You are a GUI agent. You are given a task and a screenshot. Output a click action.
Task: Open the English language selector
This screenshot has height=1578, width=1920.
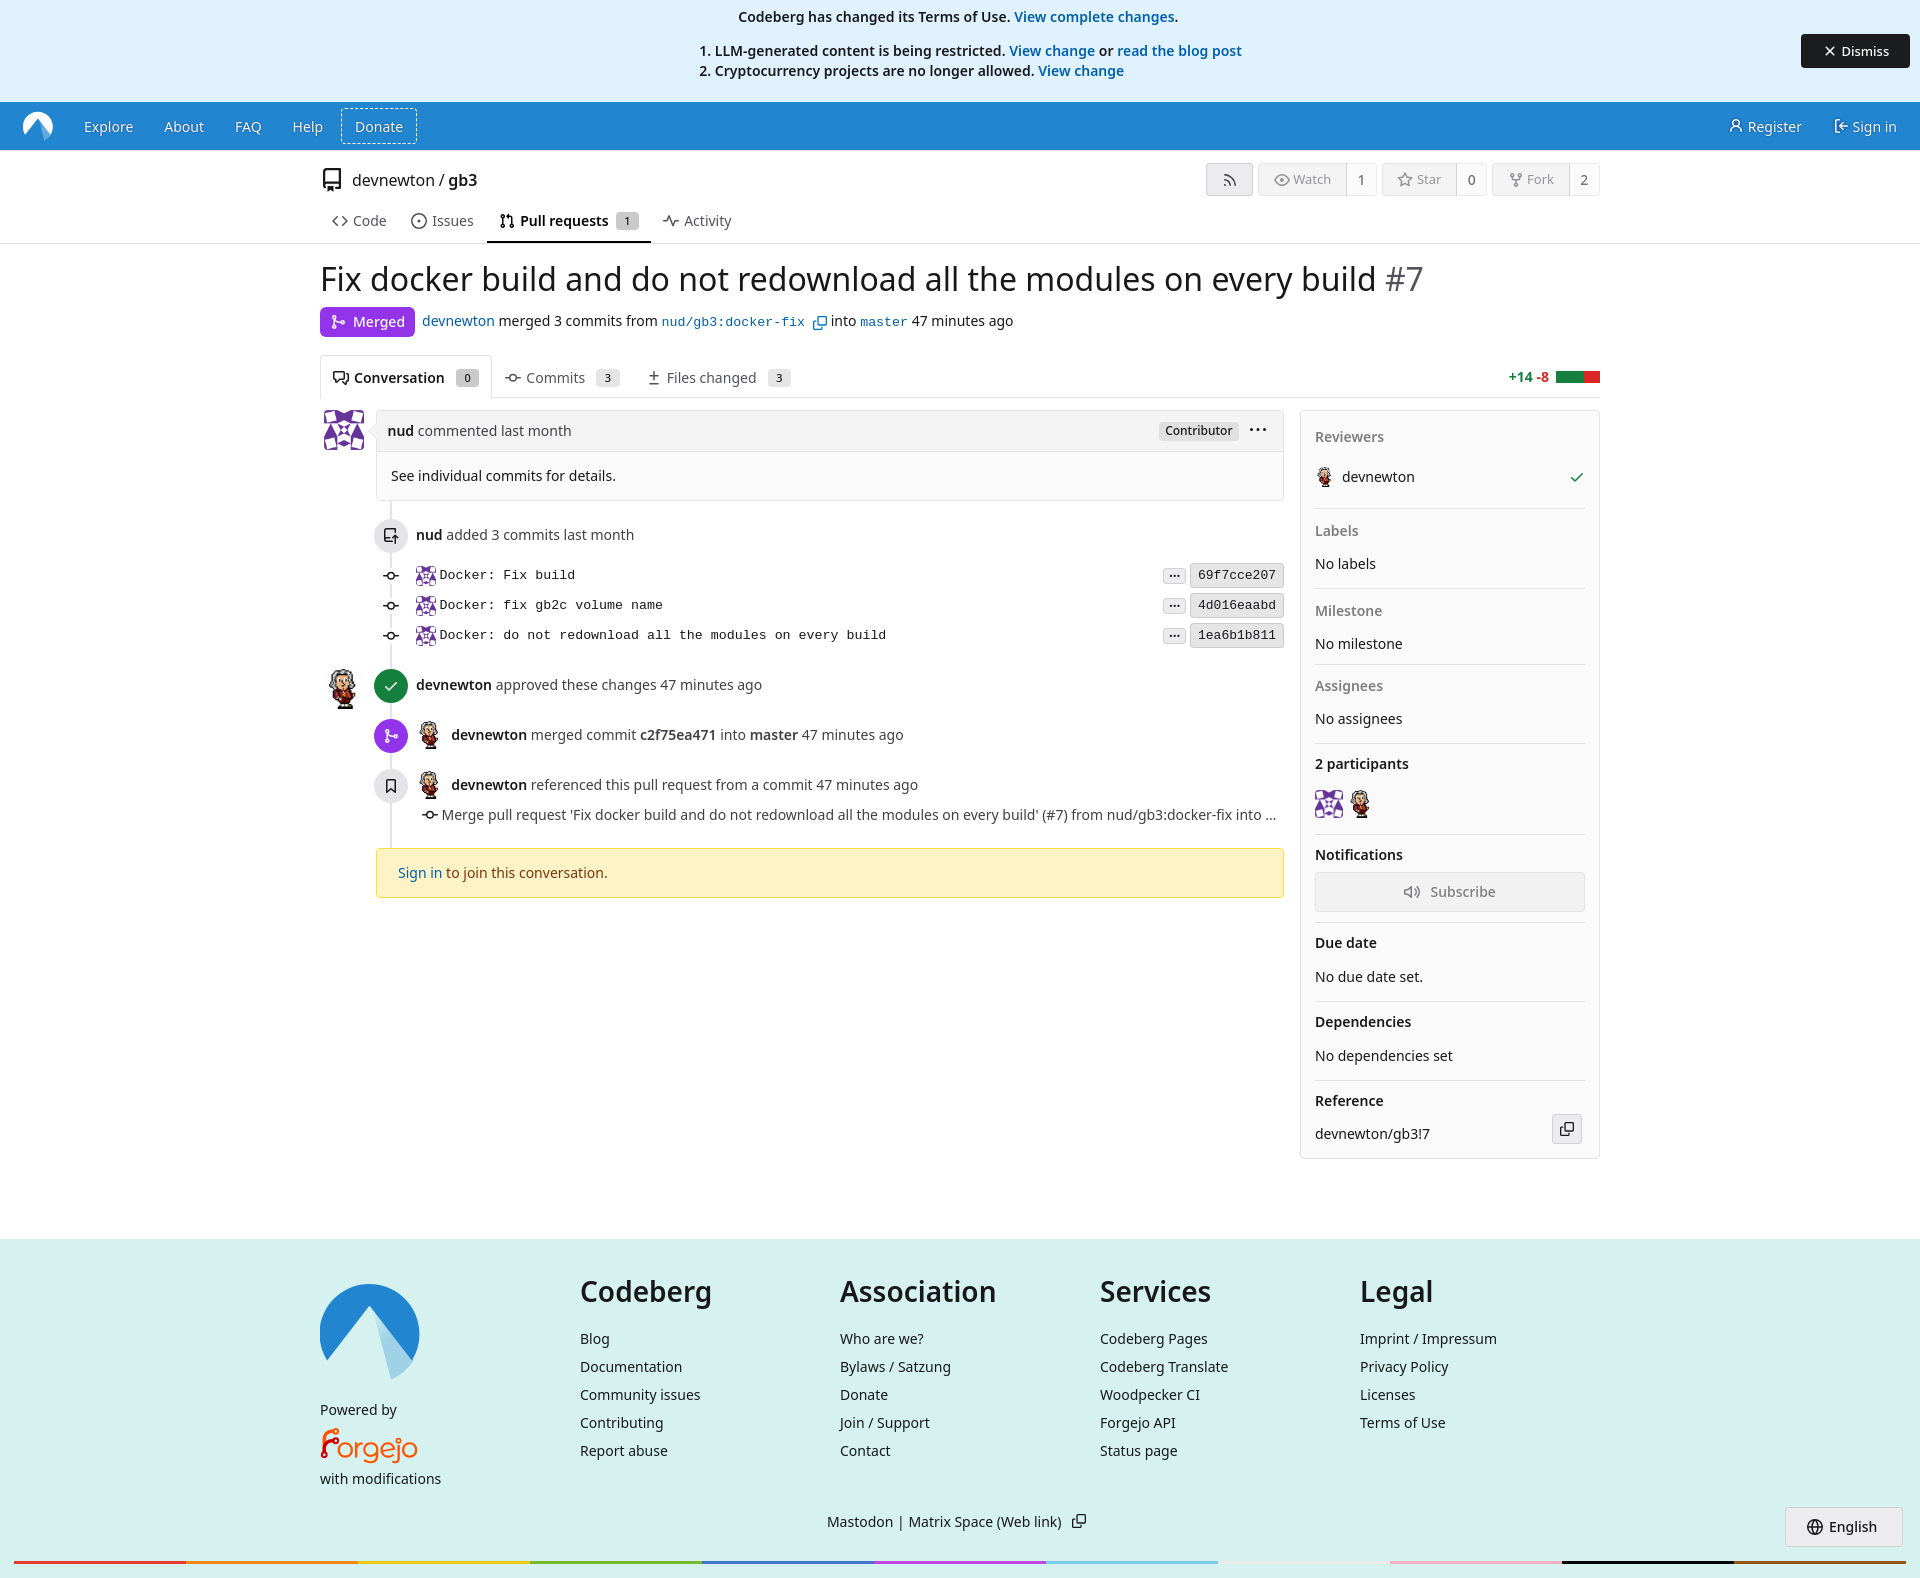[1843, 1527]
